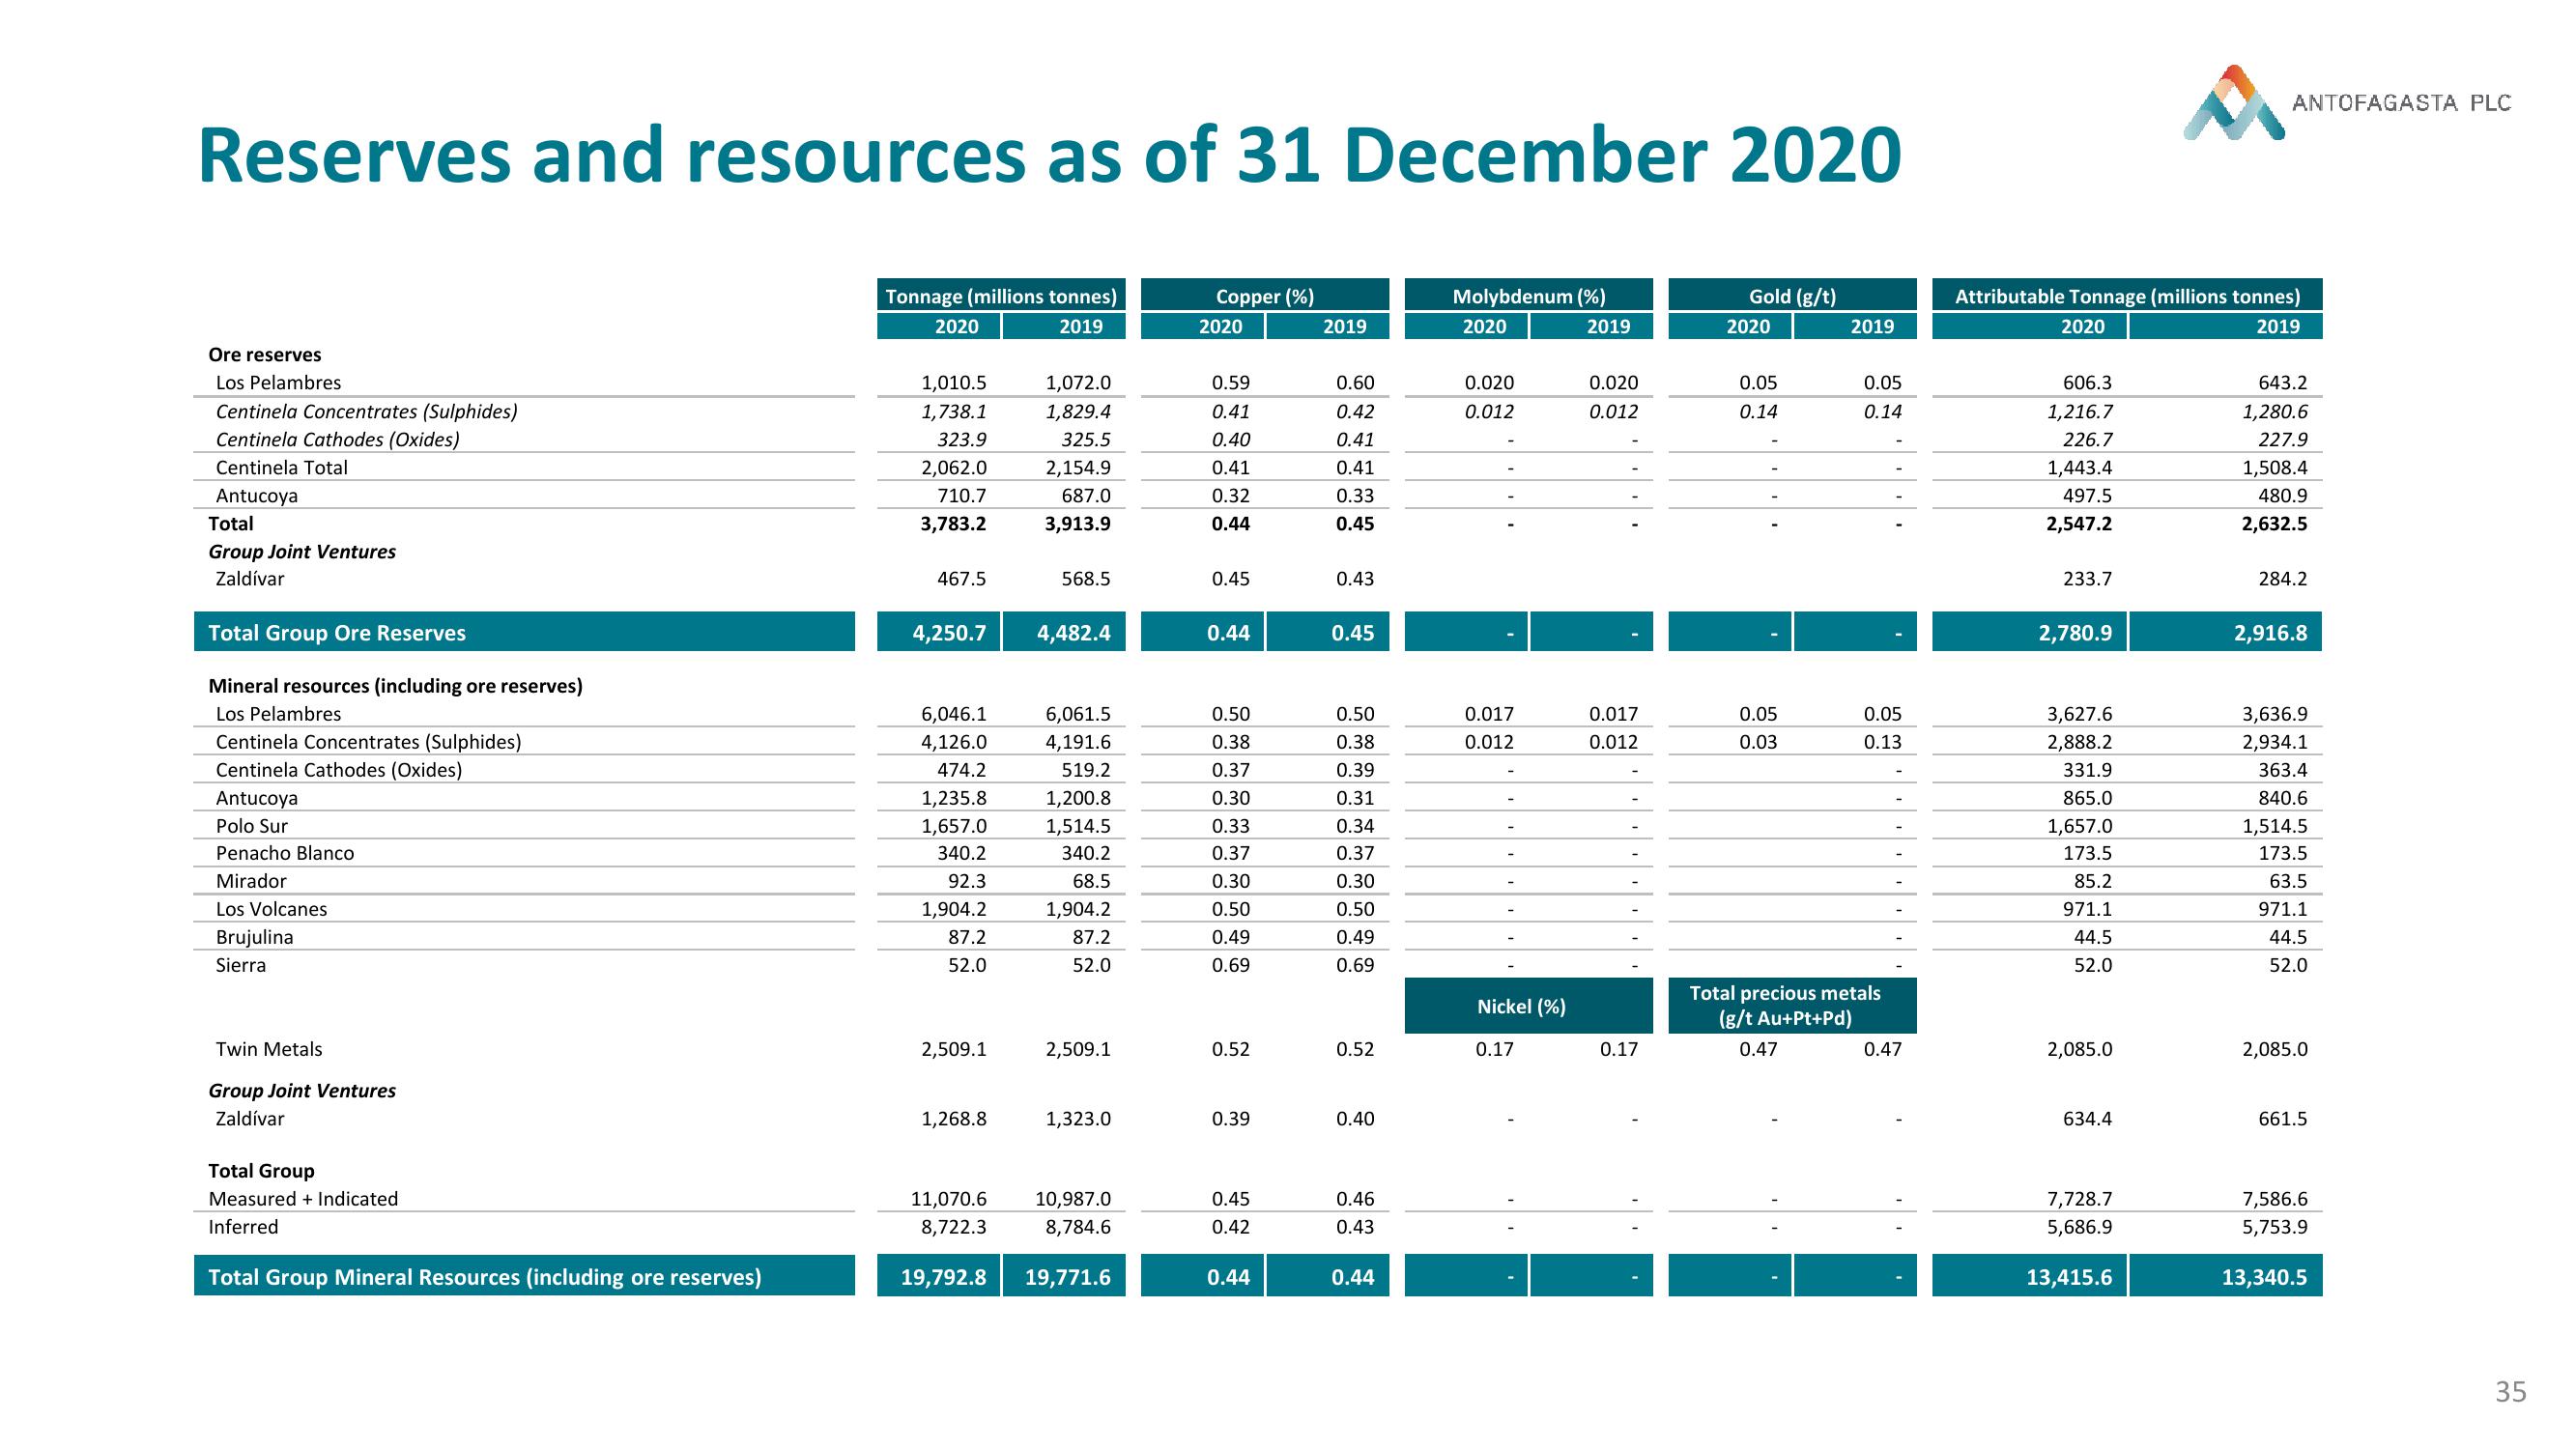Click the 4,482.4 group ore reserves value
This screenshot has height=1449, width=2576.
click(x=1073, y=632)
